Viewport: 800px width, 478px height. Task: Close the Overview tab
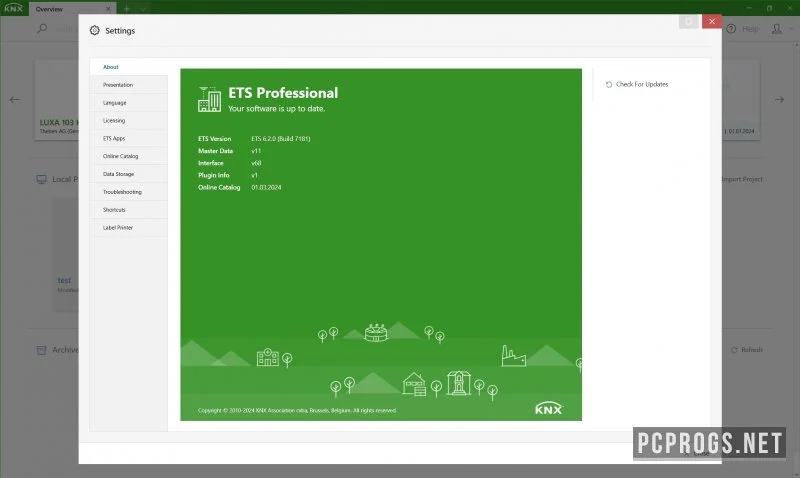tap(108, 9)
